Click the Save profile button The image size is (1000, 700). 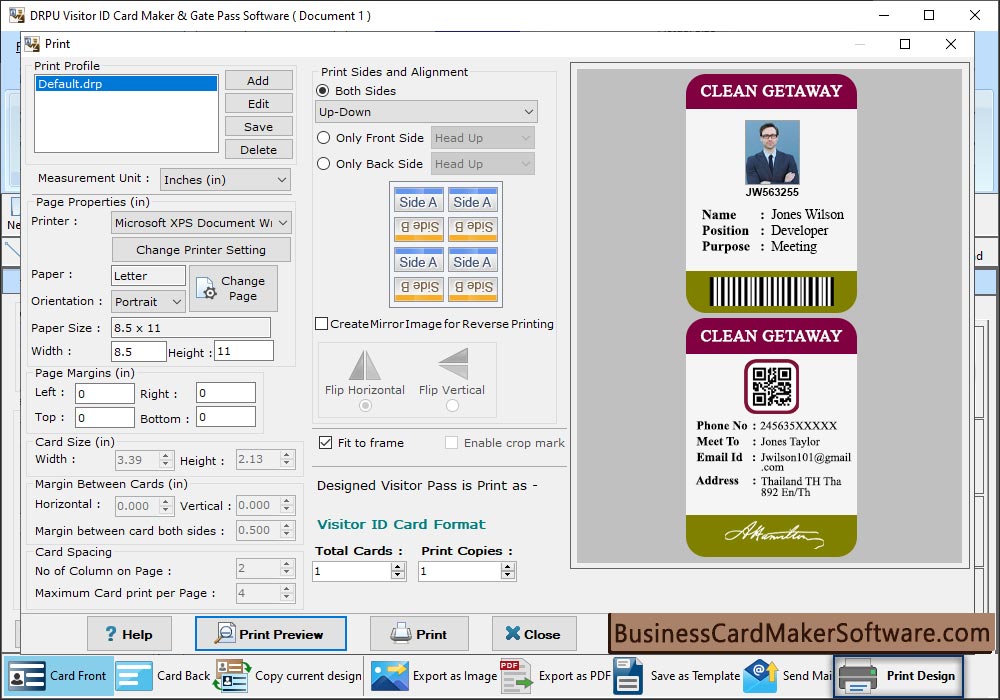pos(258,126)
